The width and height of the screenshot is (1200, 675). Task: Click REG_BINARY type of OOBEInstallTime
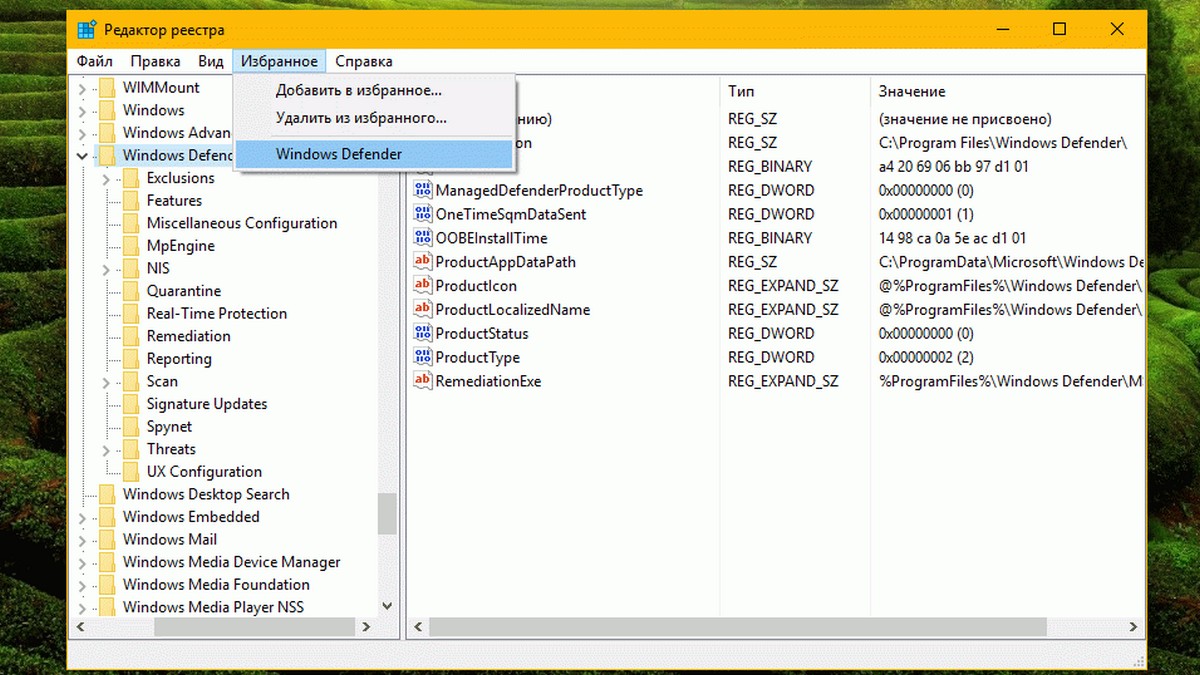[770, 238]
